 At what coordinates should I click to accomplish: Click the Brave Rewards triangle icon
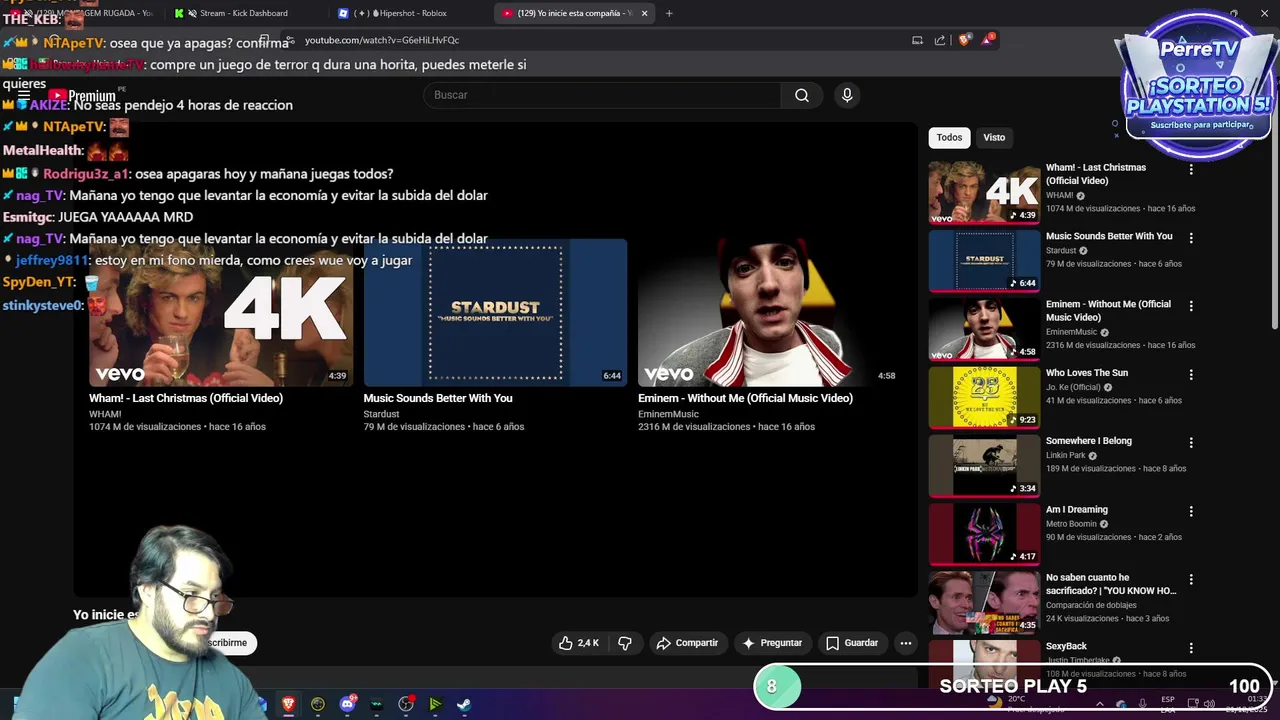(x=988, y=40)
